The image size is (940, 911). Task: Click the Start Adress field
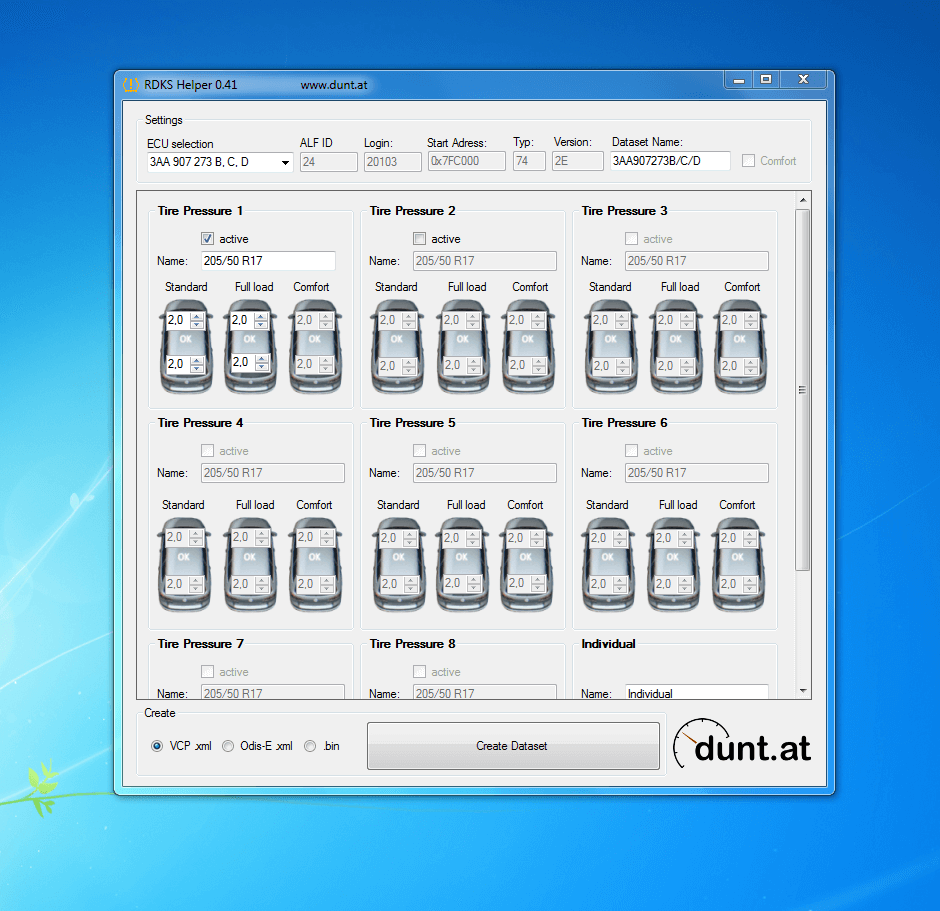(x=466, y=161)
